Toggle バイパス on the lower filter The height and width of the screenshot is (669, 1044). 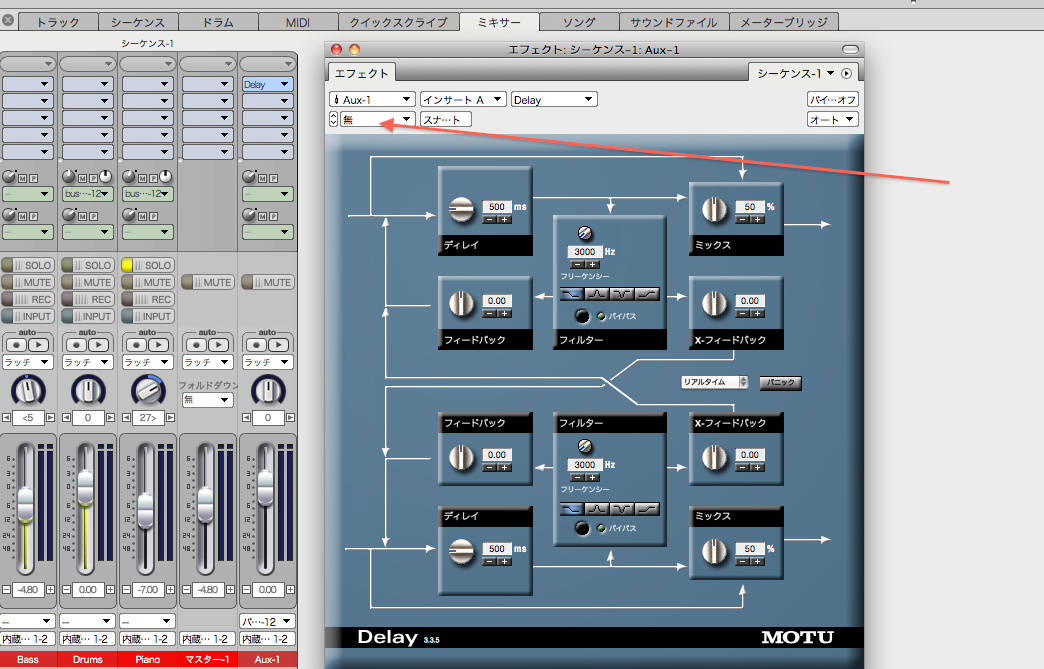582,529
